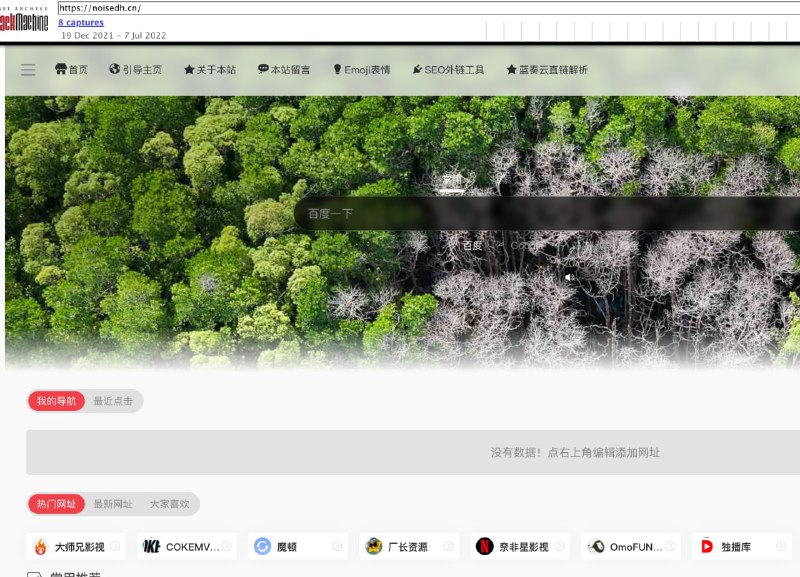The width and height of the screenshot is (800, 577).
Task: Open 本站留言 message board
Action: point(284,69)
